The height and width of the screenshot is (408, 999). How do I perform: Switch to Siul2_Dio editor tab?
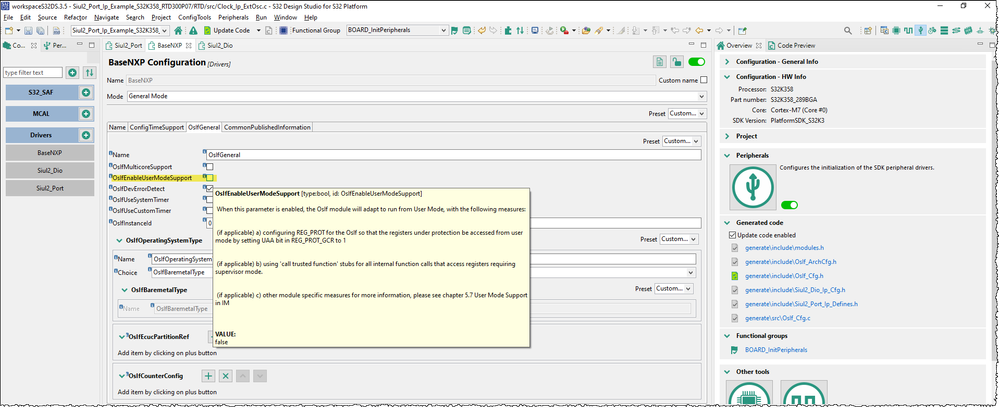click(218, 46)
